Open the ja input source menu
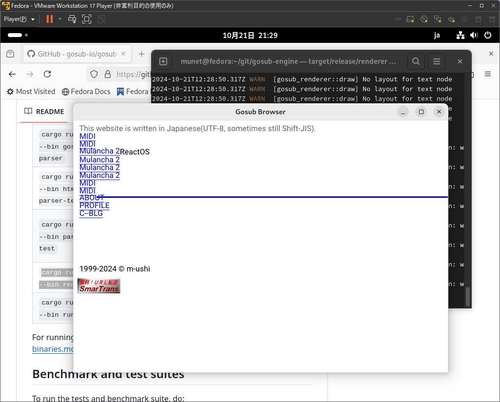This screenshot has width=500, height=402. (x=437, y=35)
